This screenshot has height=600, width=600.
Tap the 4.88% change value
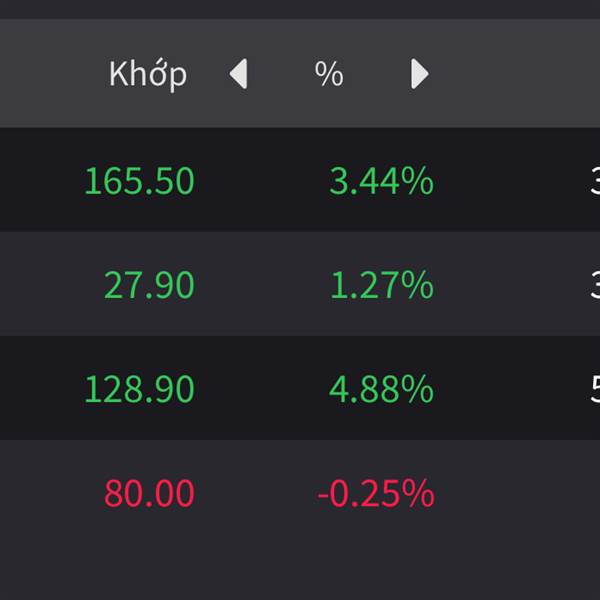coord(381,389)
